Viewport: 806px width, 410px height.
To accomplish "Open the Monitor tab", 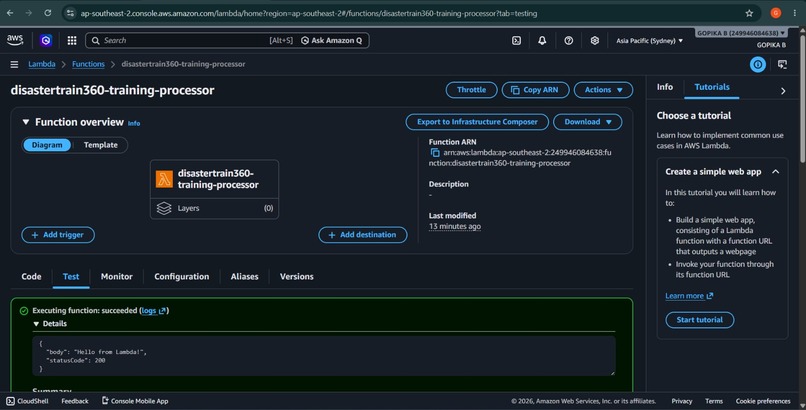I will [x=117, y=276].
